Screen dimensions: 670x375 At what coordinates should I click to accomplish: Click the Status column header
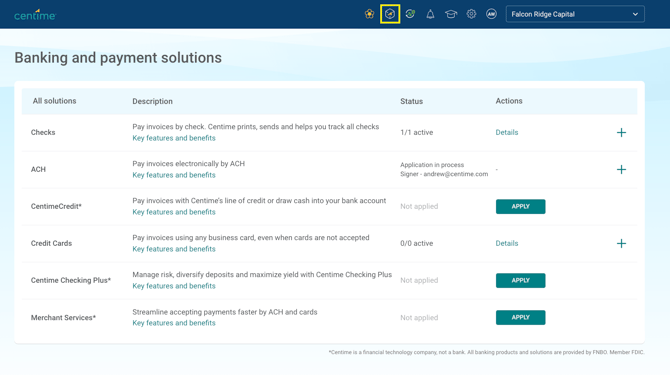click(411, 101)
